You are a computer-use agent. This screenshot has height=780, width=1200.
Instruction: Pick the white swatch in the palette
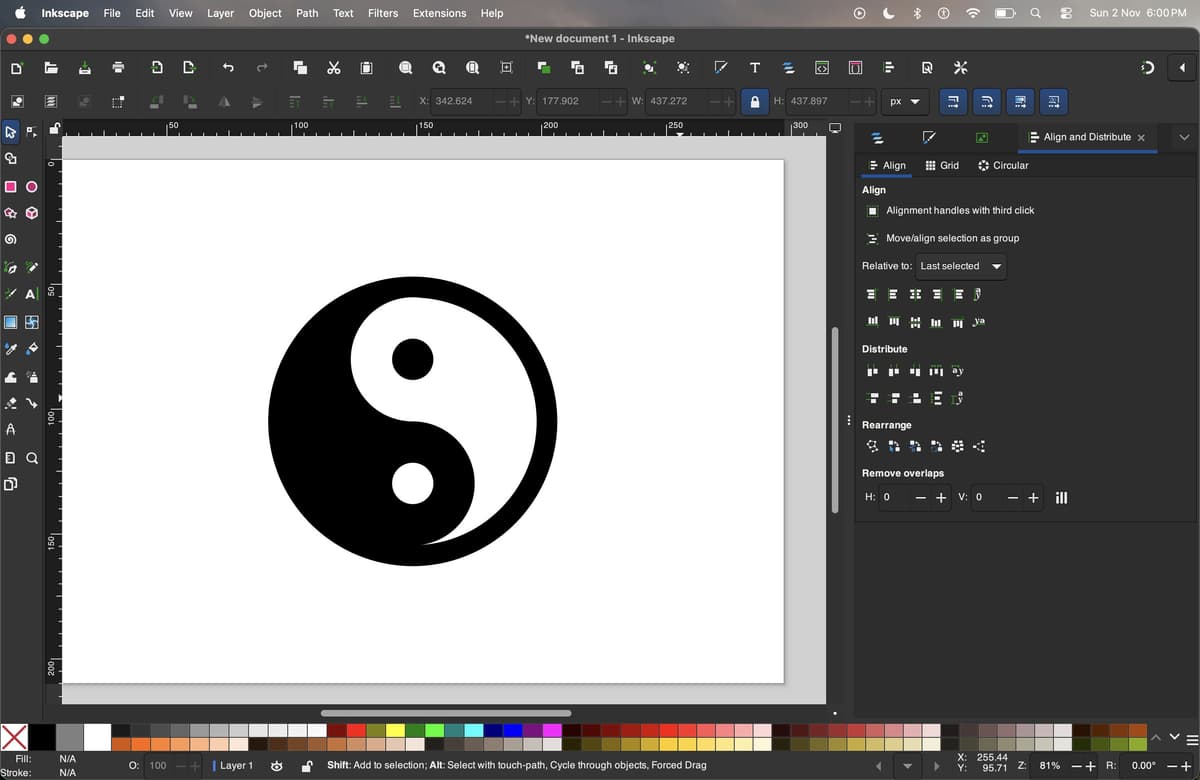pyautogui.click(x=97, y=737)
